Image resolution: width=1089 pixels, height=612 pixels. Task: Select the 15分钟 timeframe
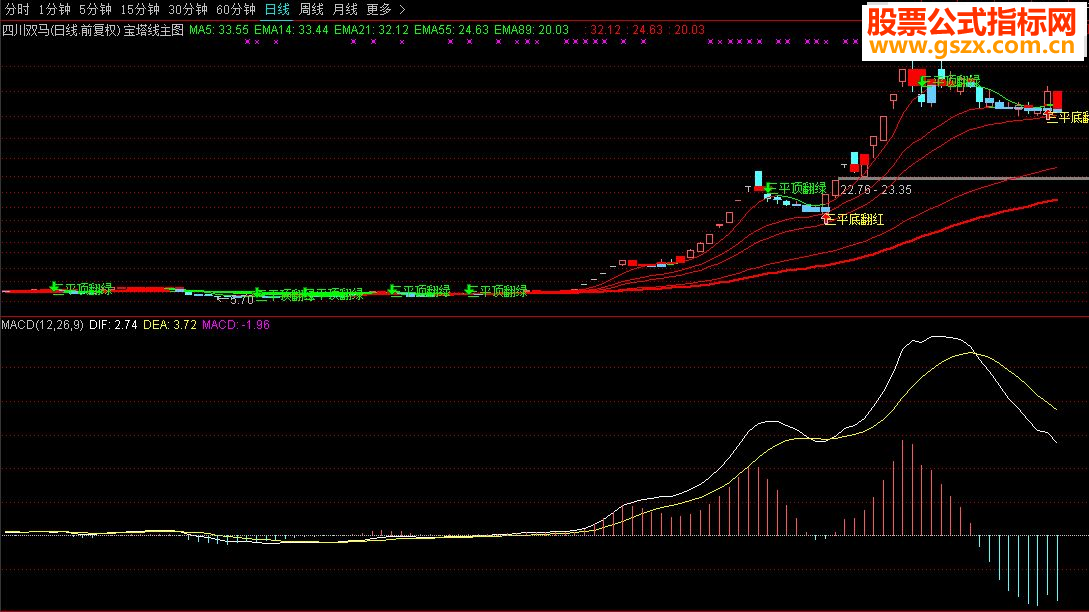tap(140, 10)
